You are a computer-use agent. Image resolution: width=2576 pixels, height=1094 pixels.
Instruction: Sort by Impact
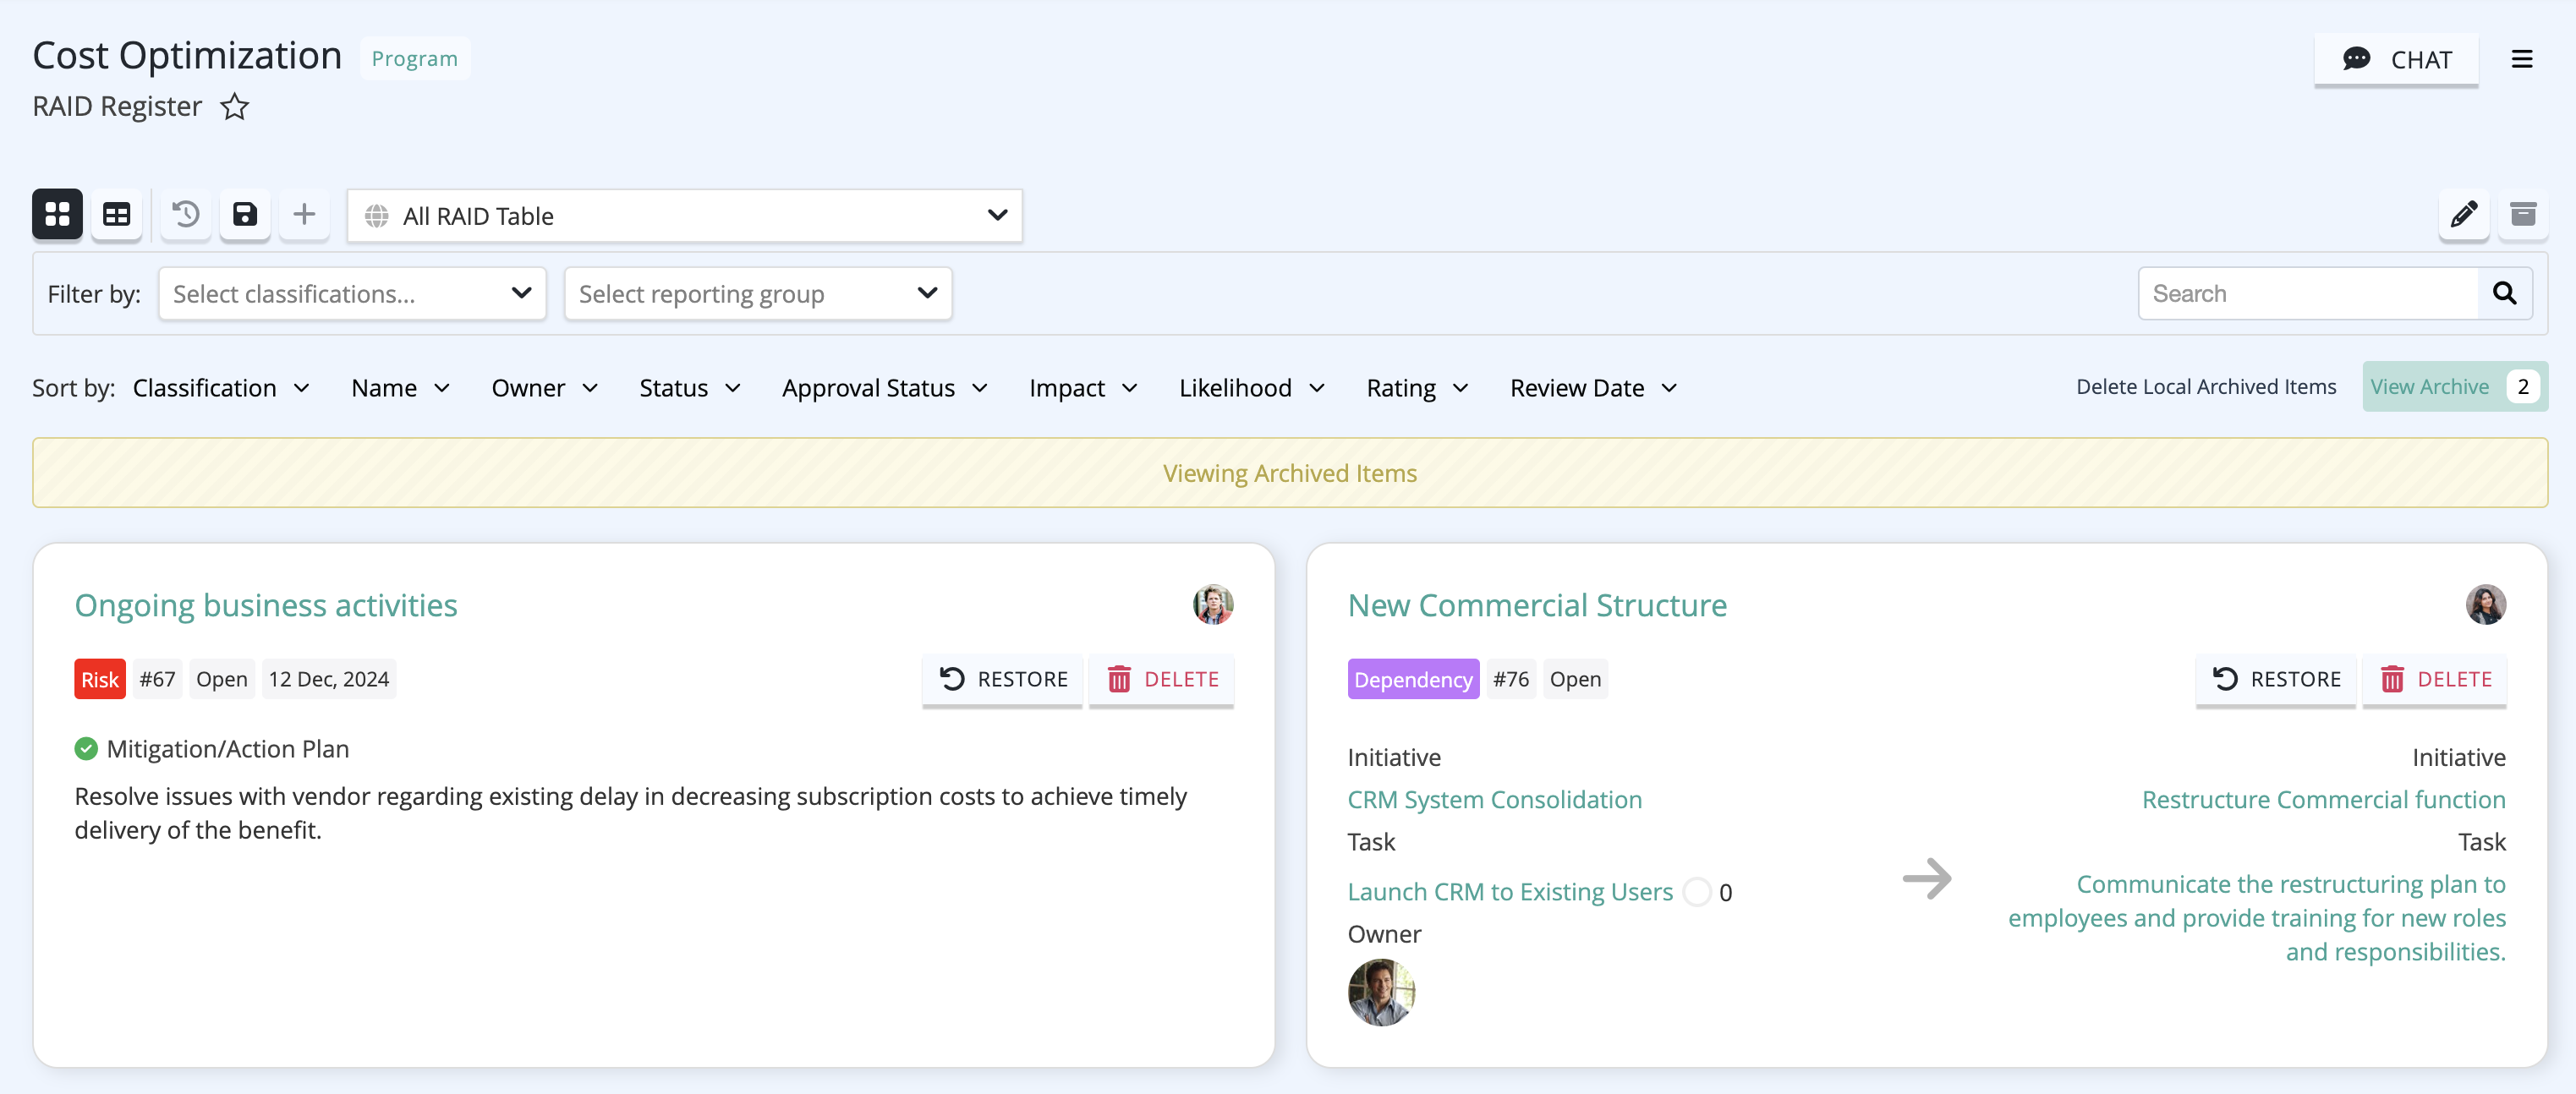[1083, 388]
